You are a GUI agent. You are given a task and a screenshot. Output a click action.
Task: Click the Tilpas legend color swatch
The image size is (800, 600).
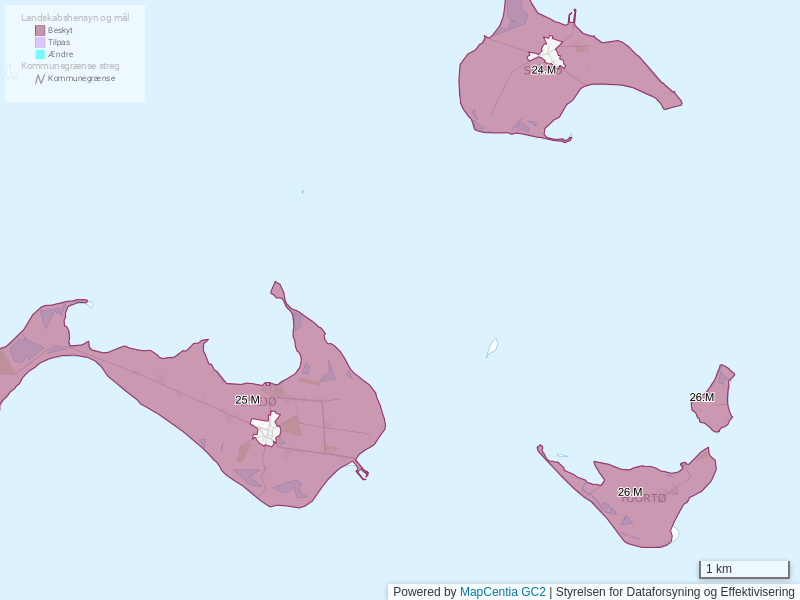click(40, 43)
